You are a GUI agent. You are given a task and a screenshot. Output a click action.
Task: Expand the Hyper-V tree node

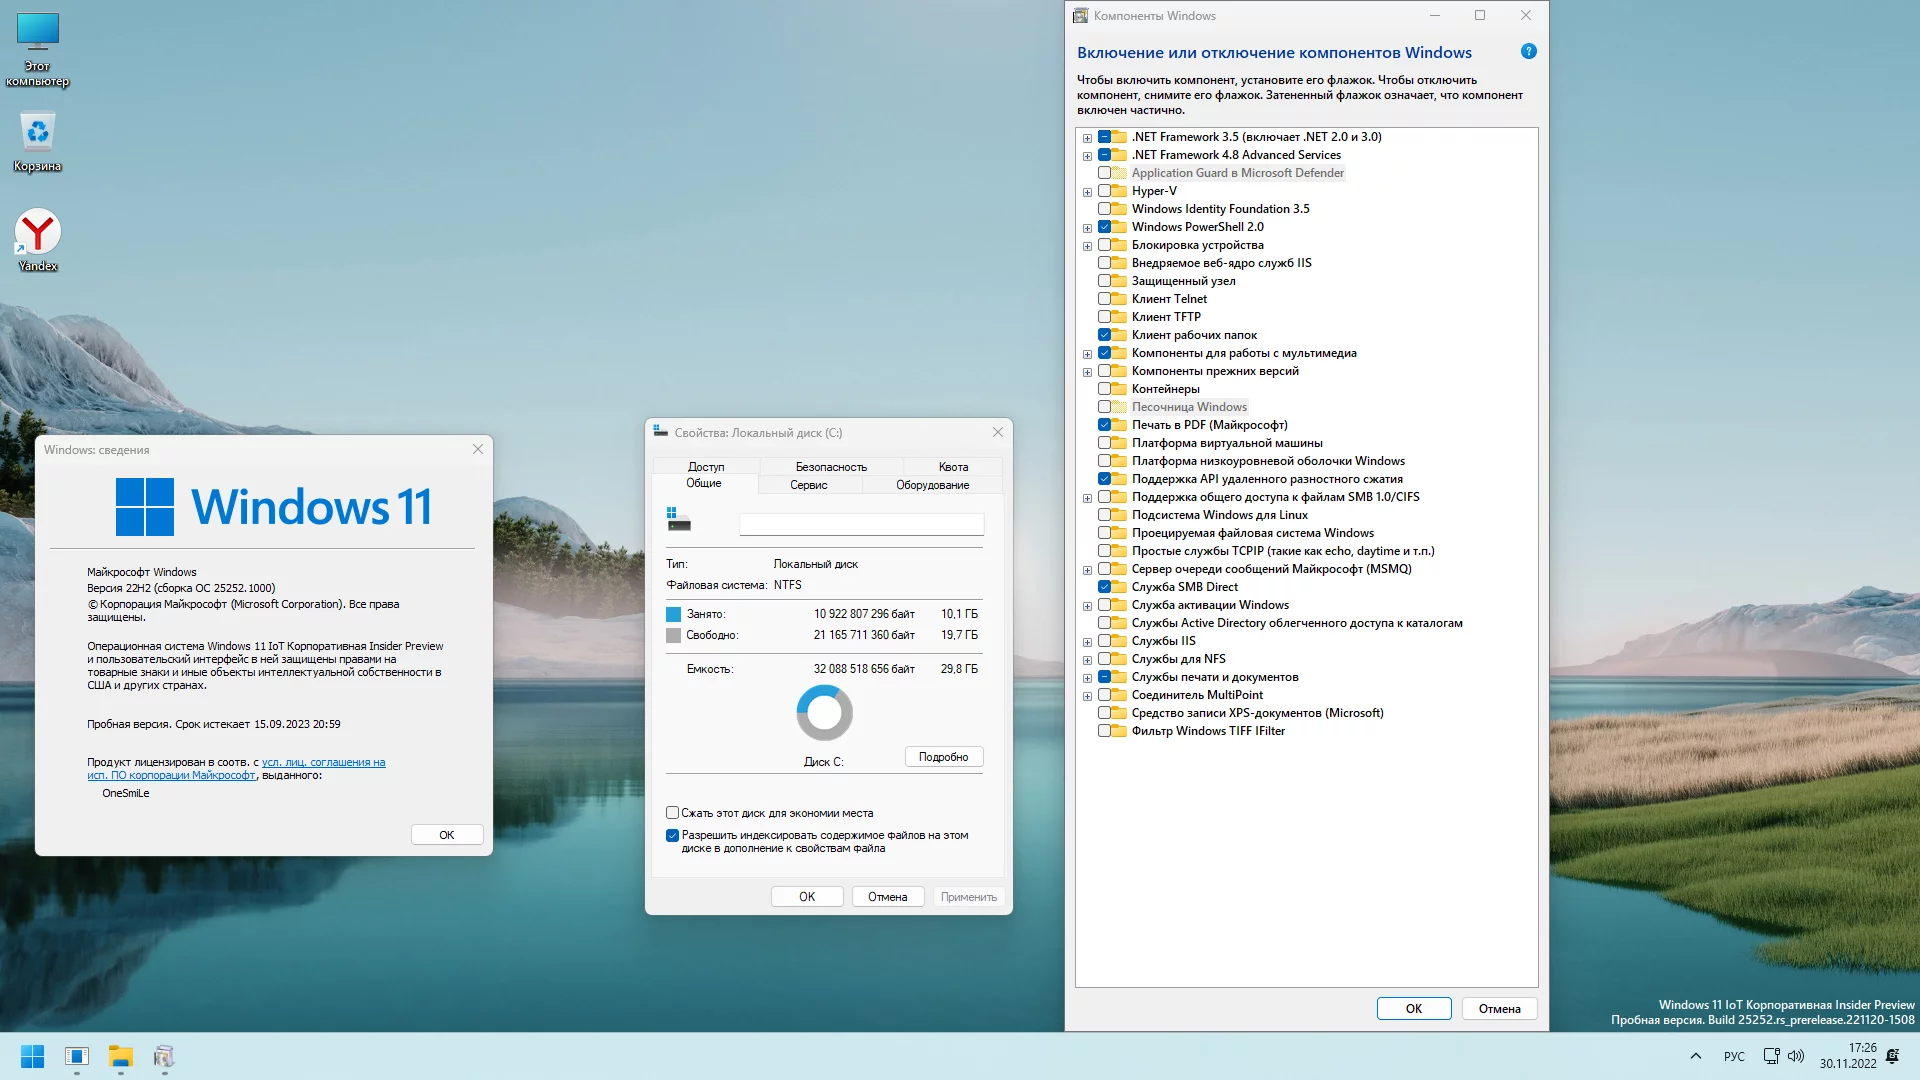pos(1087,192)
